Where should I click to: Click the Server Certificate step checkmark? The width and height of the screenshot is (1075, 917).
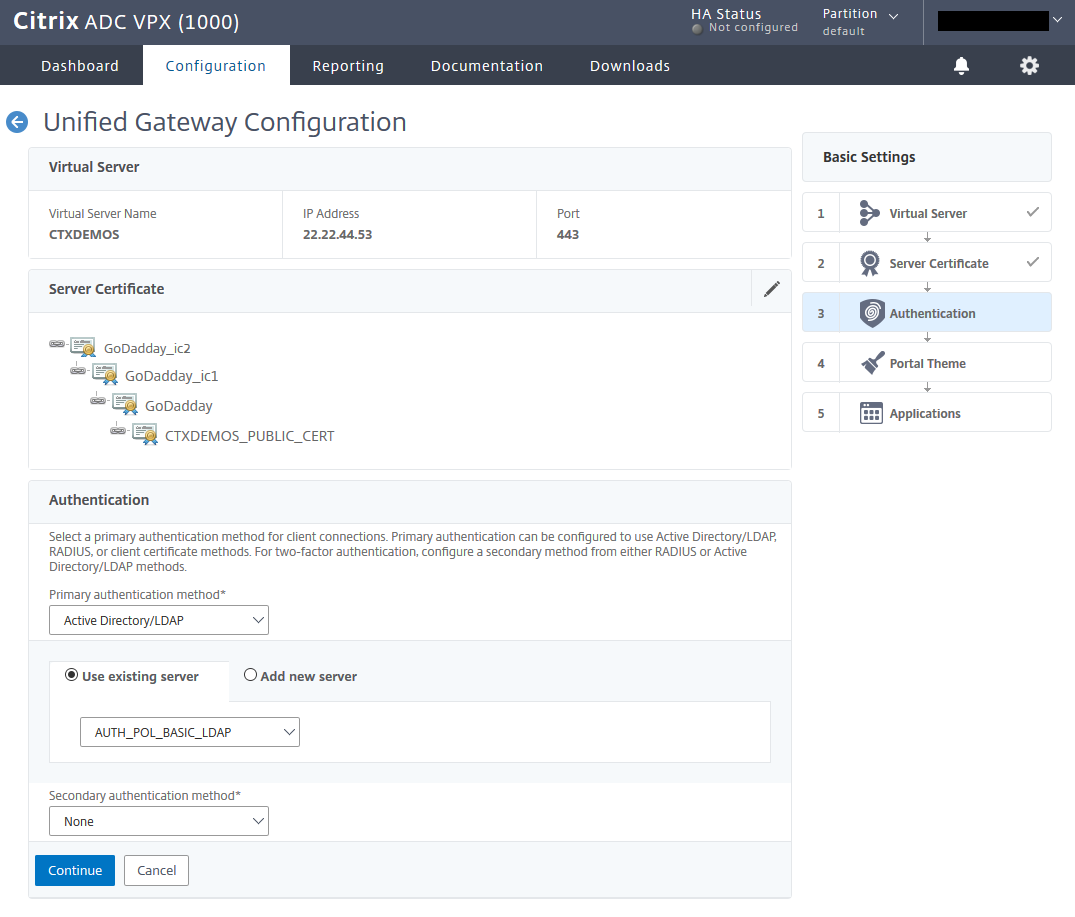click(1032, 262)
